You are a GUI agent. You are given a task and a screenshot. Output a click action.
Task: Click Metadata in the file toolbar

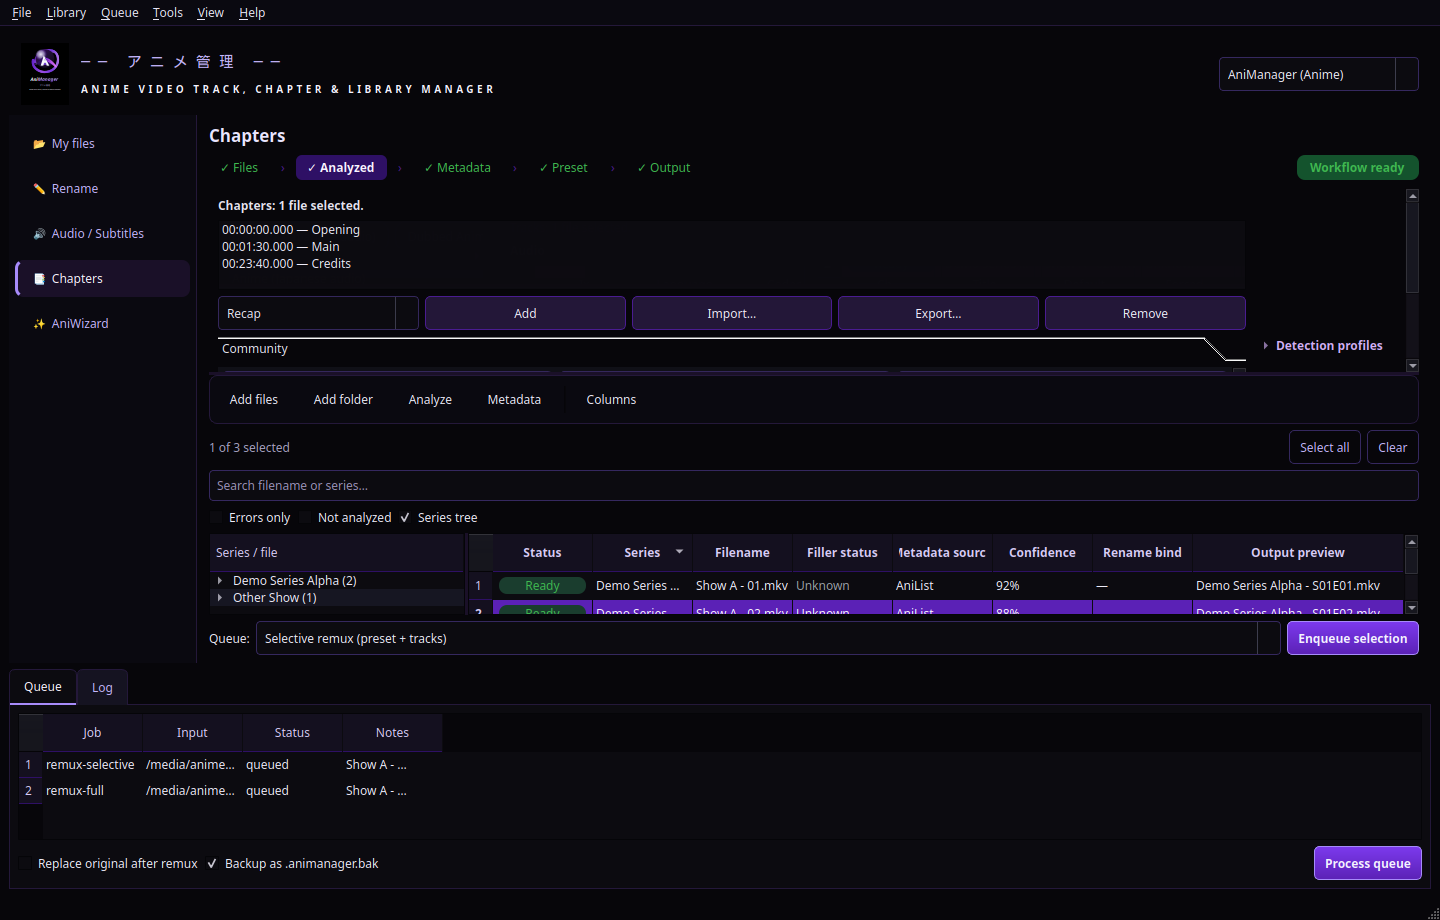(x=514, y=400)
